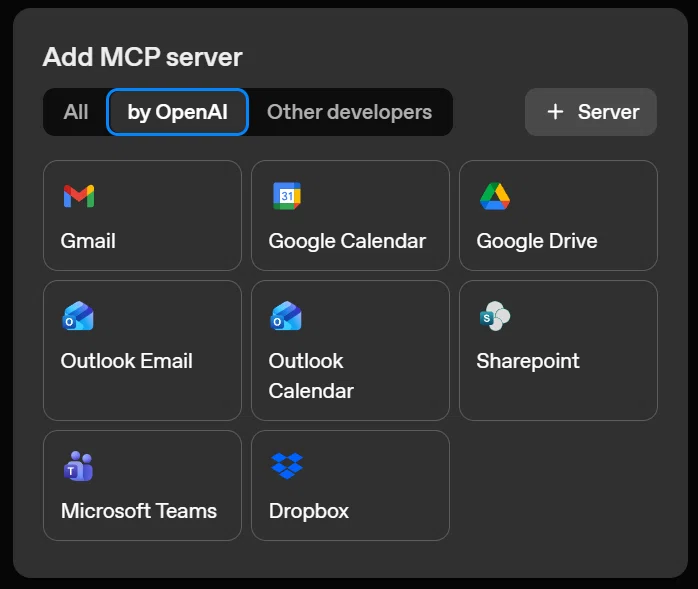Click the Gmail label
The height and width of the screenshot is (589, 698).
tap(88, 241)
